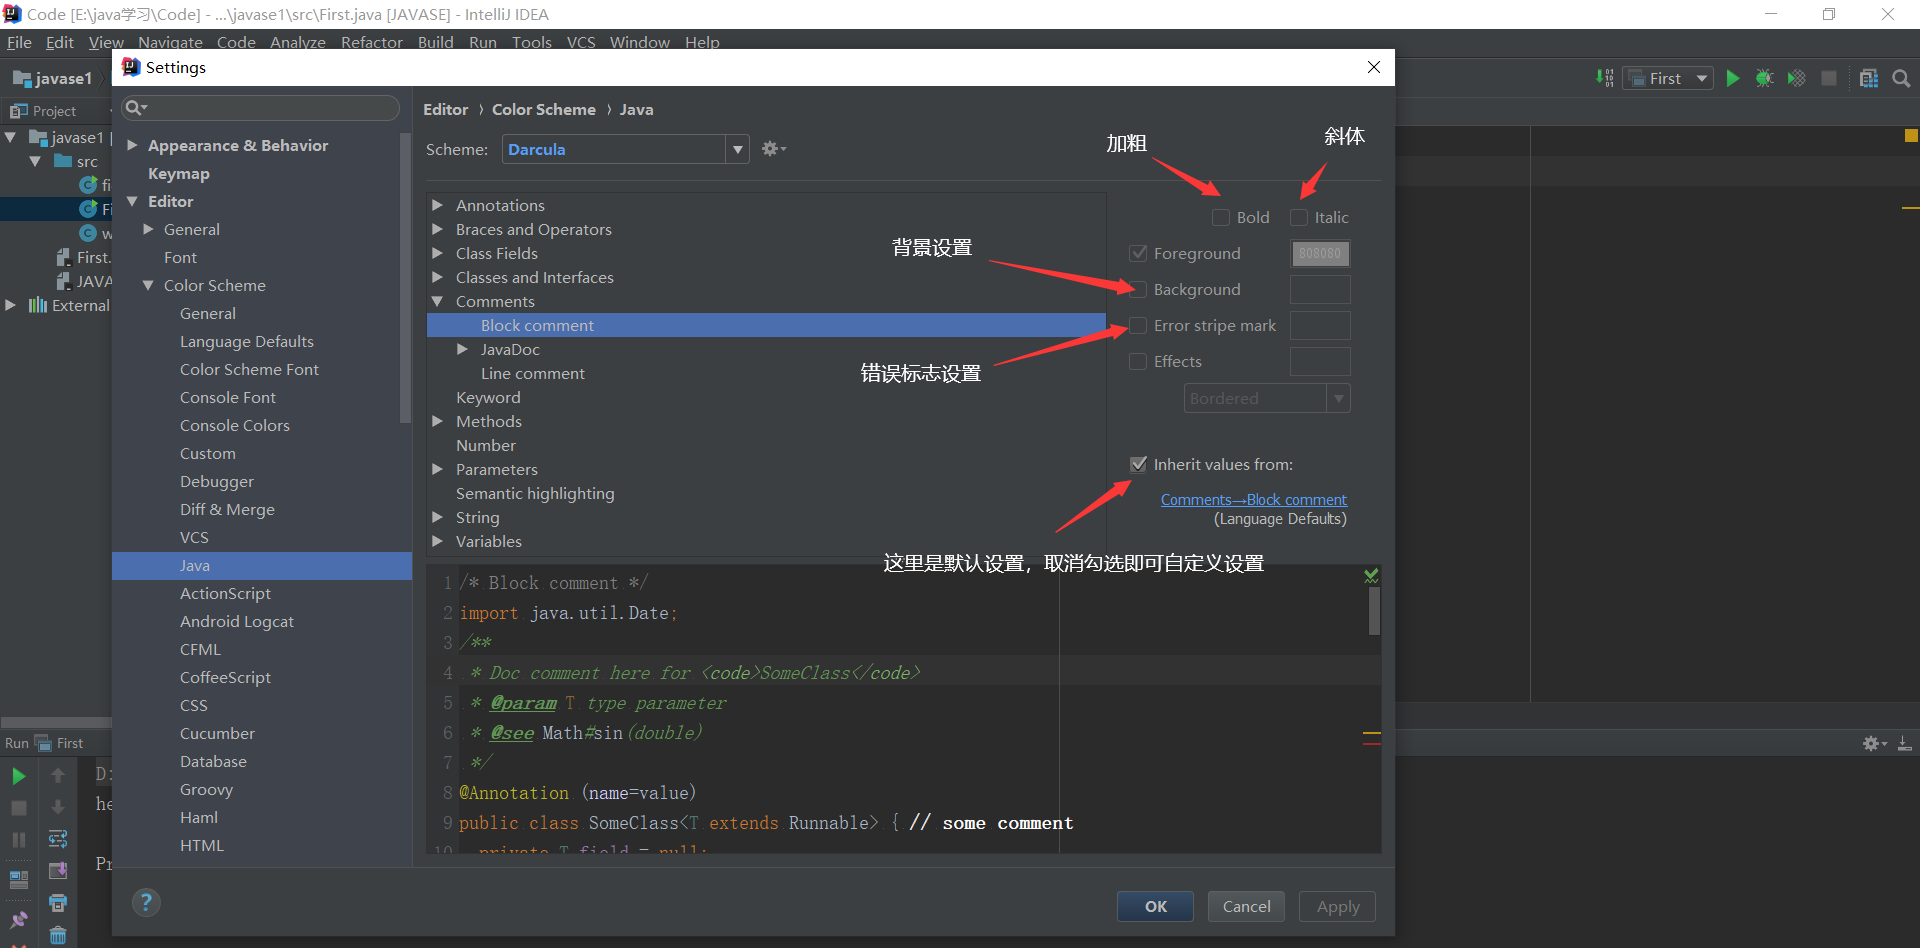The height and width of the screenshot is (948, 1920).
Task: Start debugging with the green bug icon
Action: pos(1765,78)
